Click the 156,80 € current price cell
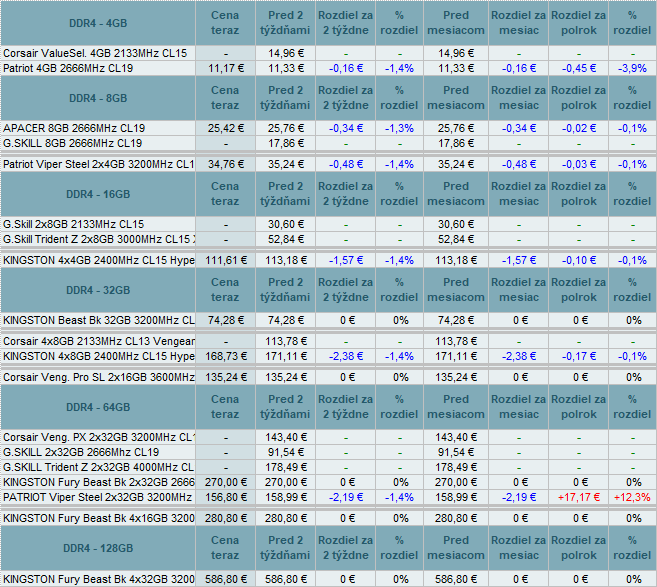657x587 pixels. [225, 497]
